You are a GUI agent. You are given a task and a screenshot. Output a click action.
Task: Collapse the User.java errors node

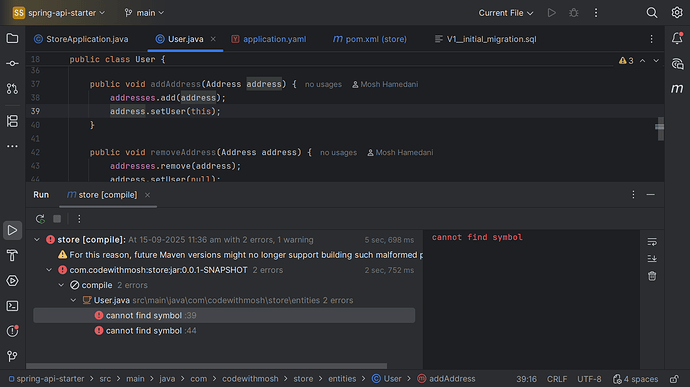73,300
